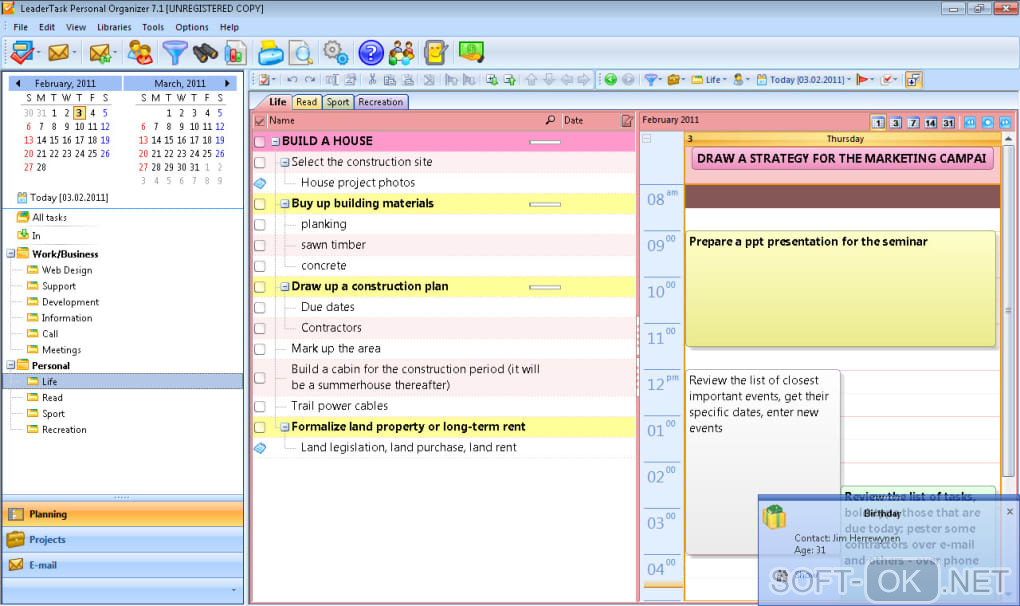The height and width of the screenshot is (606, 1020).
Task: Click the blue question mark help icon
Action: (x=371, y=53)
